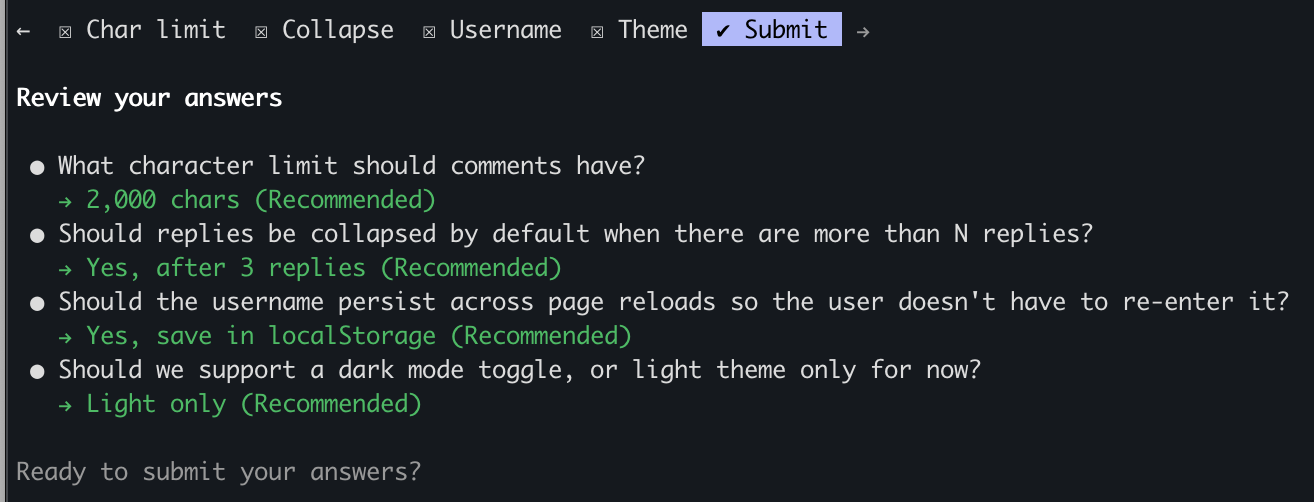Click the '2,000 chars (Recommended)' answer
Screen dimensions: 1314x502
(260, 200)
